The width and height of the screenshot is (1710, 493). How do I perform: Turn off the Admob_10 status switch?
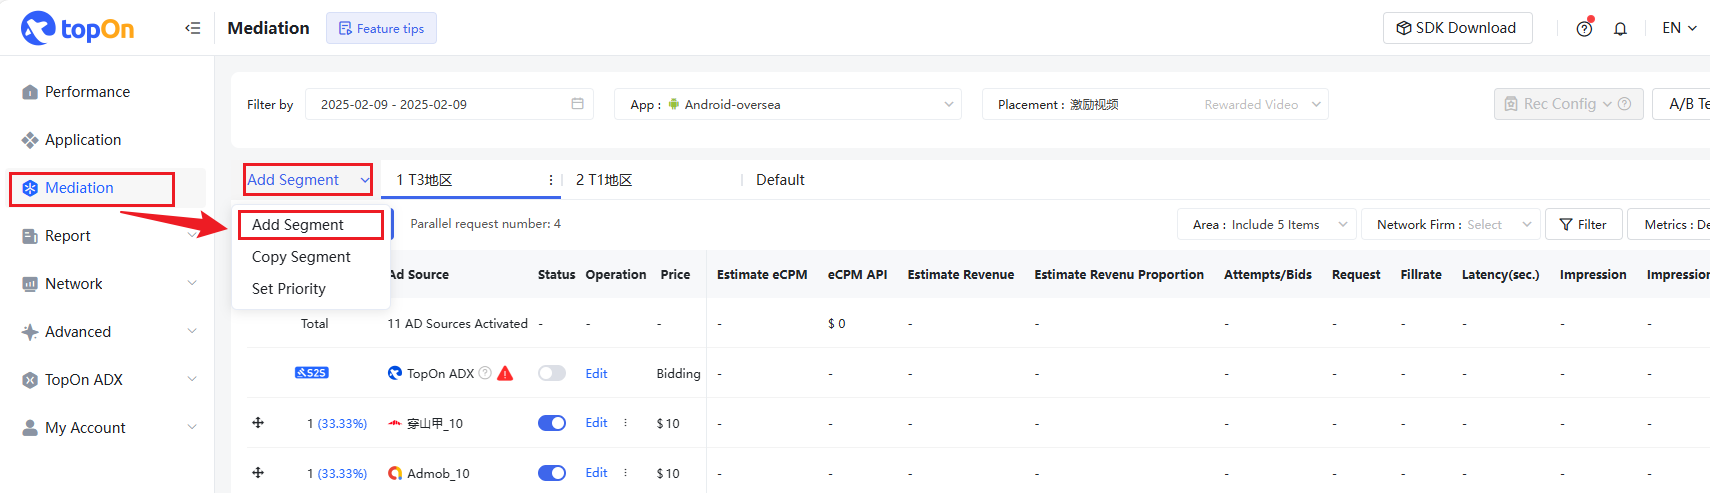[551, 473]
